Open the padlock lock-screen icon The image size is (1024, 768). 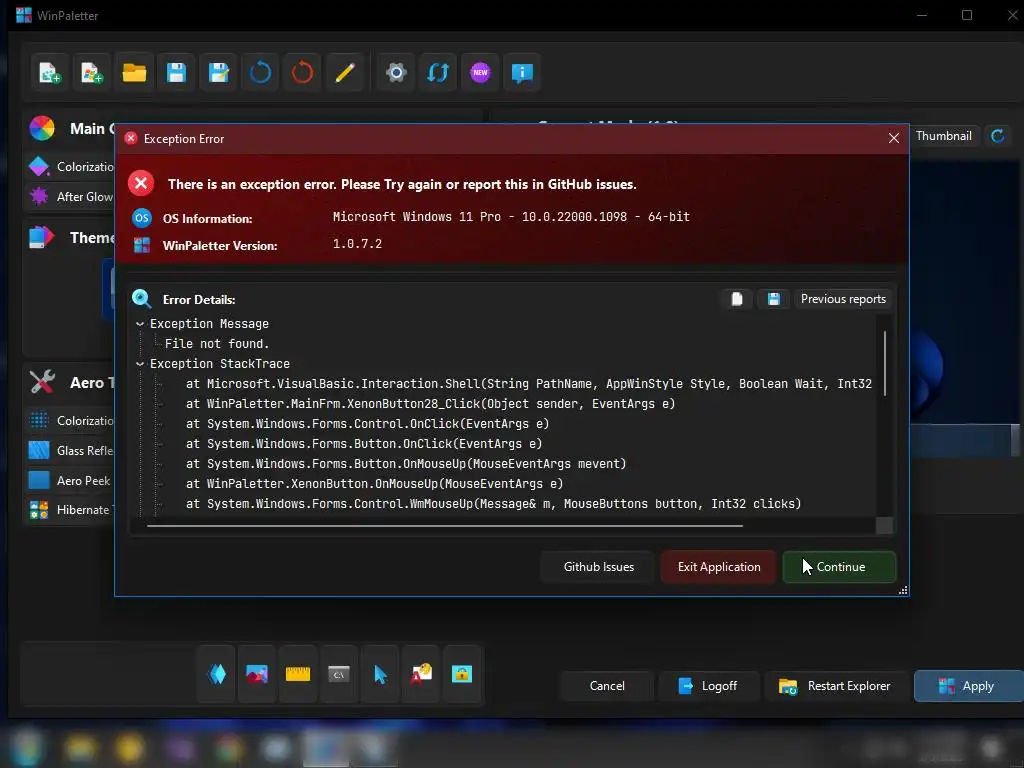[462, 674]
